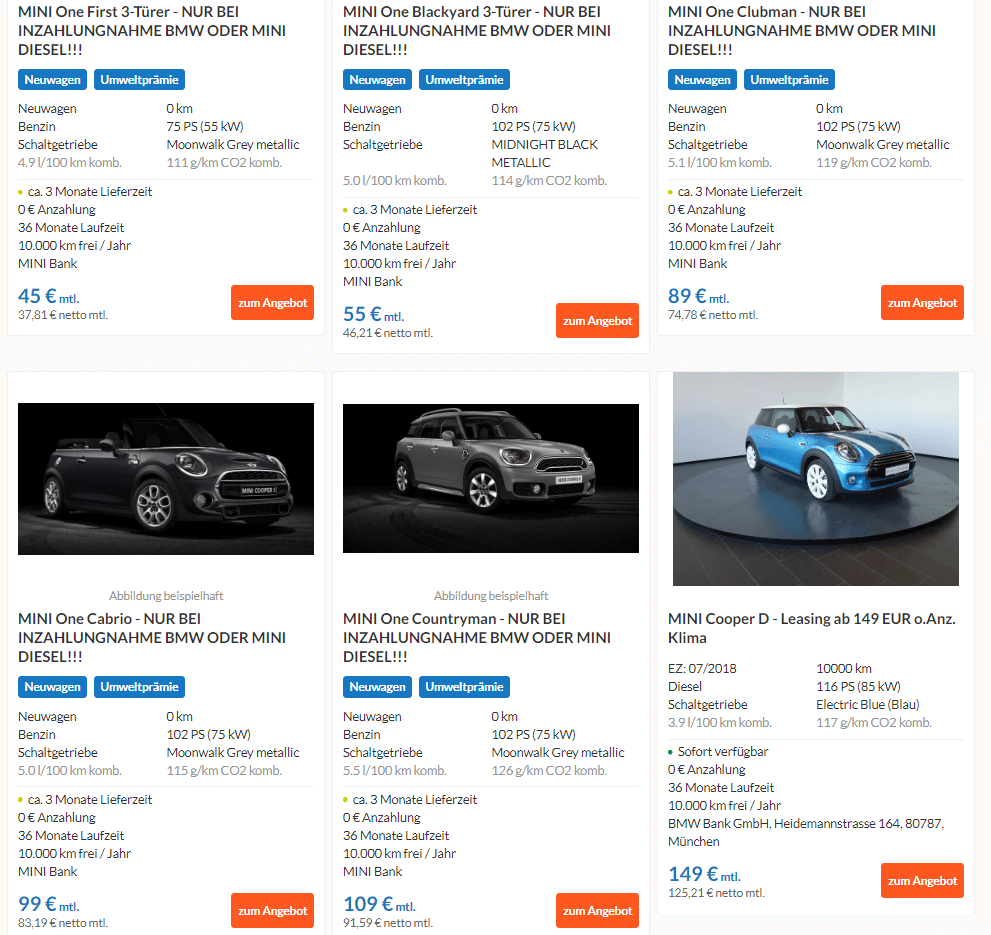Click zum Angebot for MINI One Blackyard
Image resolution: width=991 pixels, height=935 pixels.
[x=597, y=321]
